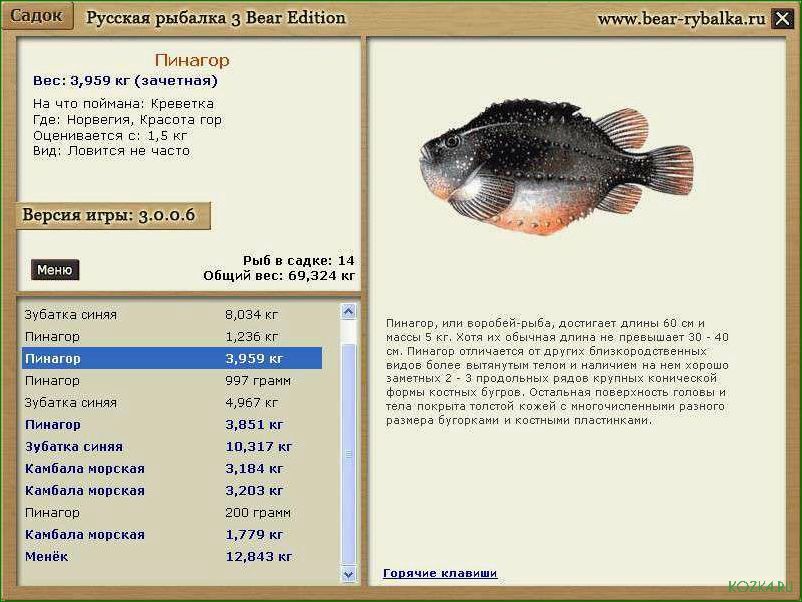Click the scroll-up arrow of the fish list
Screen dimensions: 802x602
pos(348,311)
